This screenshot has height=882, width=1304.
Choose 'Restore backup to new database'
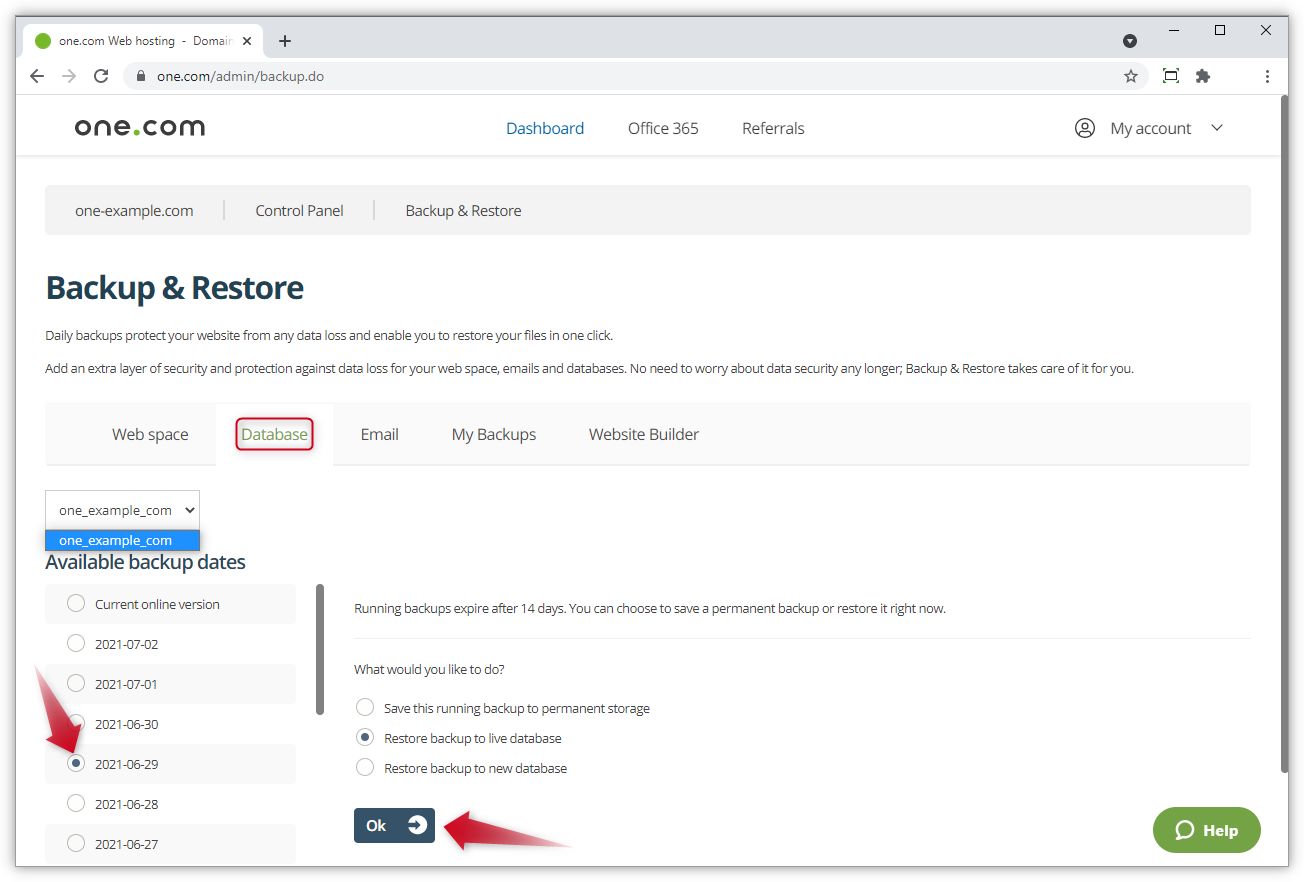coord(365,767)
